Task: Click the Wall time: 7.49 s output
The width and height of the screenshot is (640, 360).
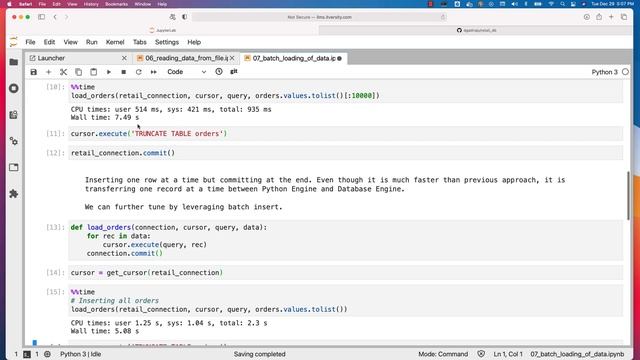Action: tap(105, 118)
